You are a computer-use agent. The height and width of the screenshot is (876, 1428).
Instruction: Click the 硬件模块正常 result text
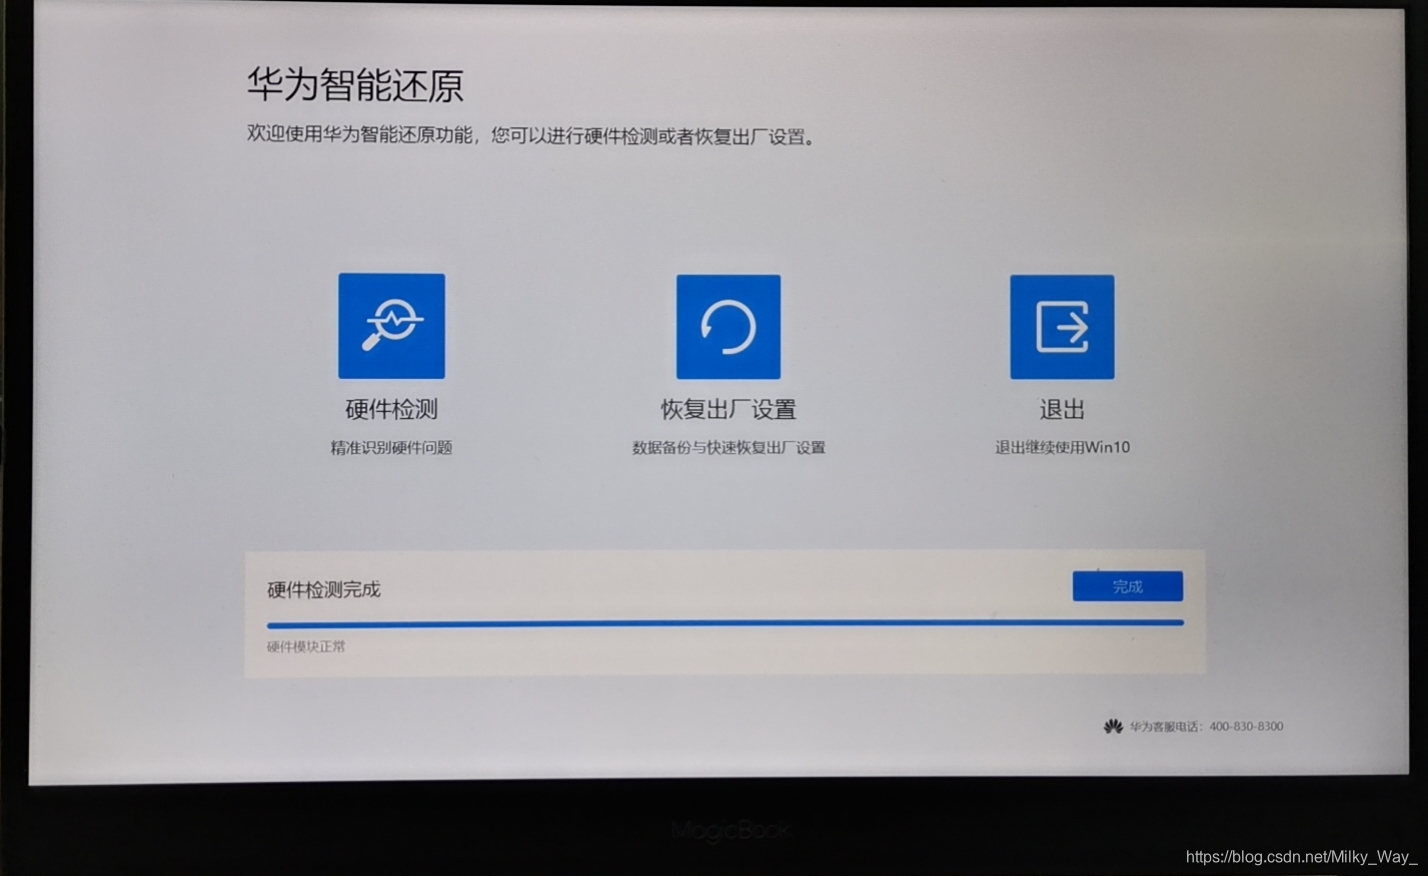(x=306, y=646)
